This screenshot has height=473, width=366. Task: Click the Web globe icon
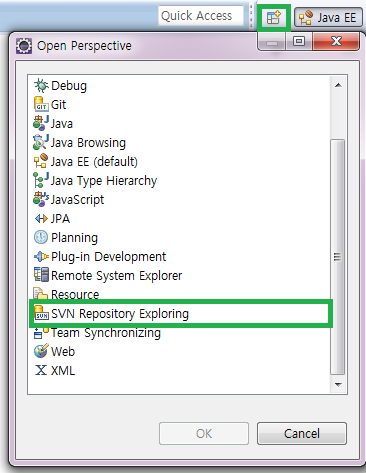tap(41, 351)
